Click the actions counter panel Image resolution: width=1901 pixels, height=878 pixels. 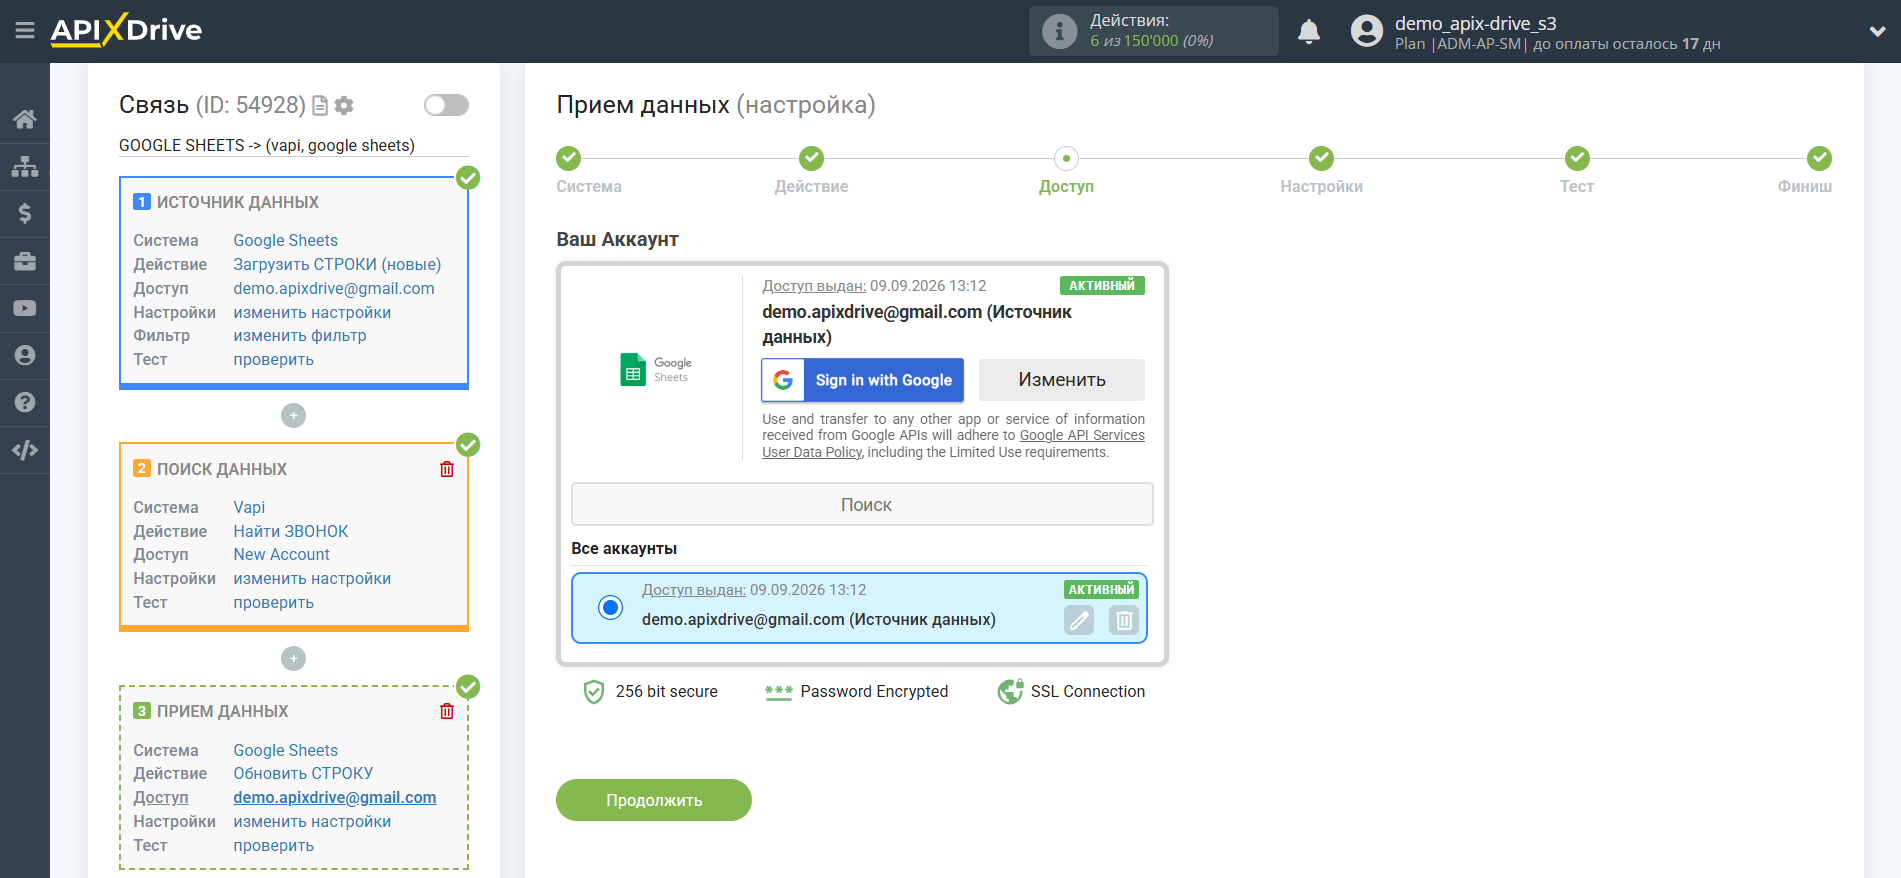point(1153,31)
